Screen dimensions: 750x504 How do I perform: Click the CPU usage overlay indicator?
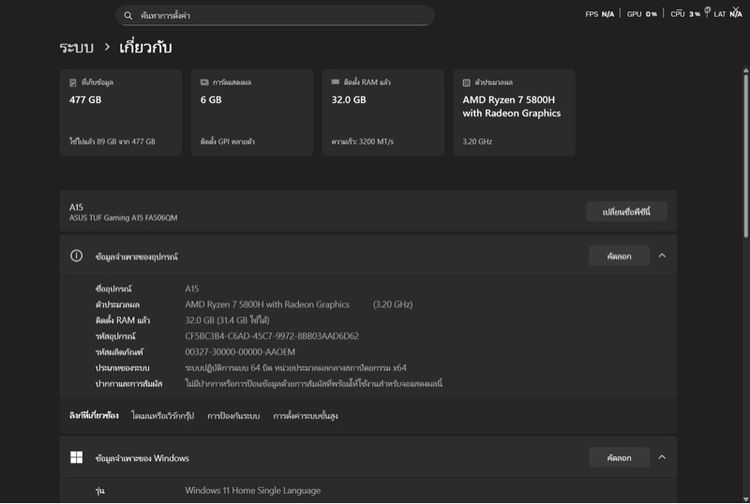click(x=685, y=14)
